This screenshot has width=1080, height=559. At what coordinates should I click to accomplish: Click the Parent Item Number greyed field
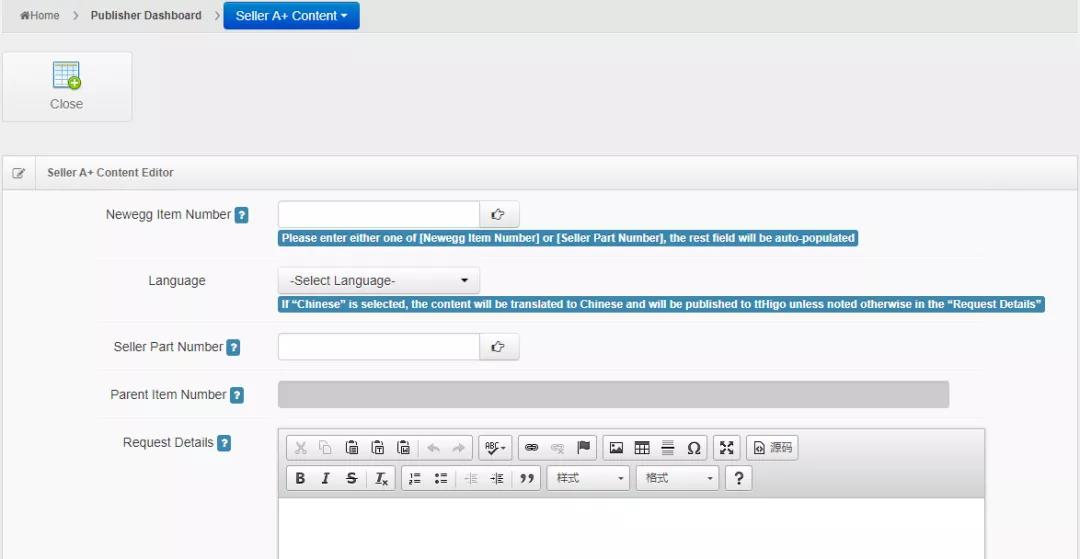pyautogui.click(x=614, y=394)
